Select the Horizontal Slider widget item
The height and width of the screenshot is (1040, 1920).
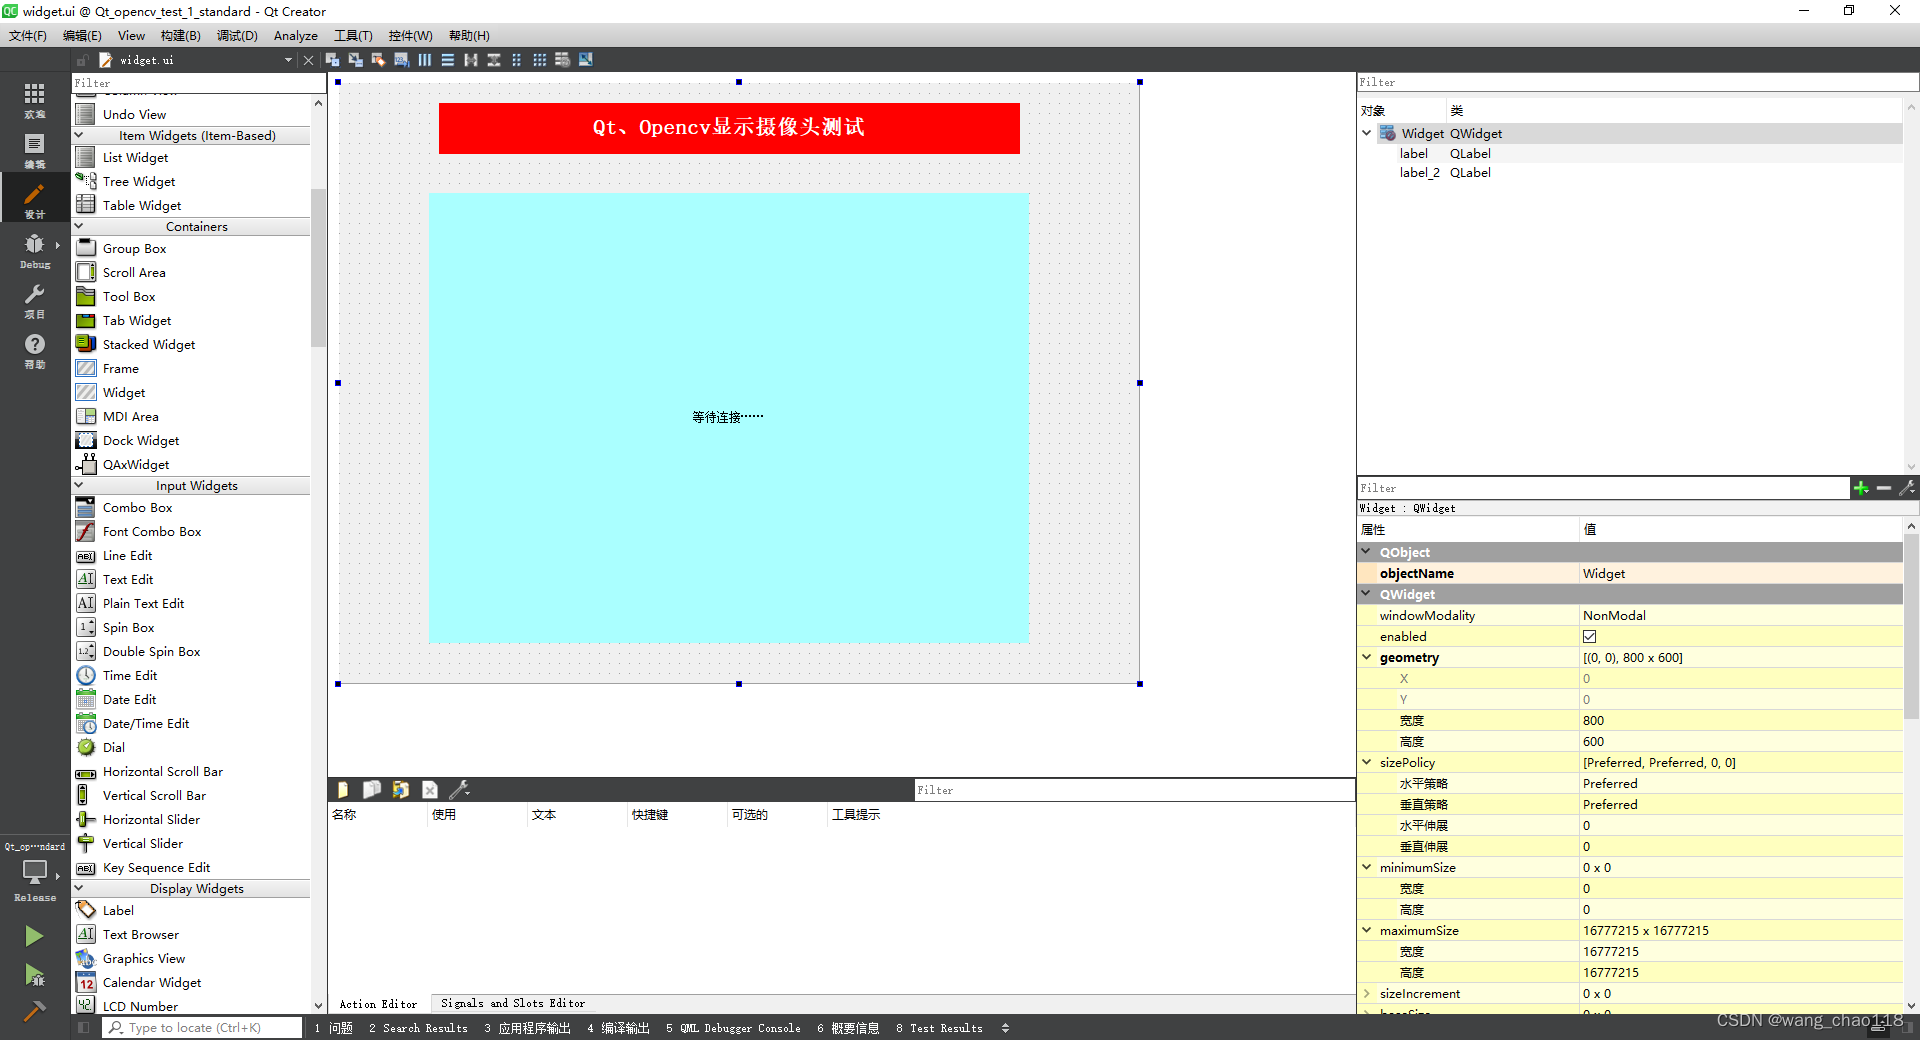point(151,819)
